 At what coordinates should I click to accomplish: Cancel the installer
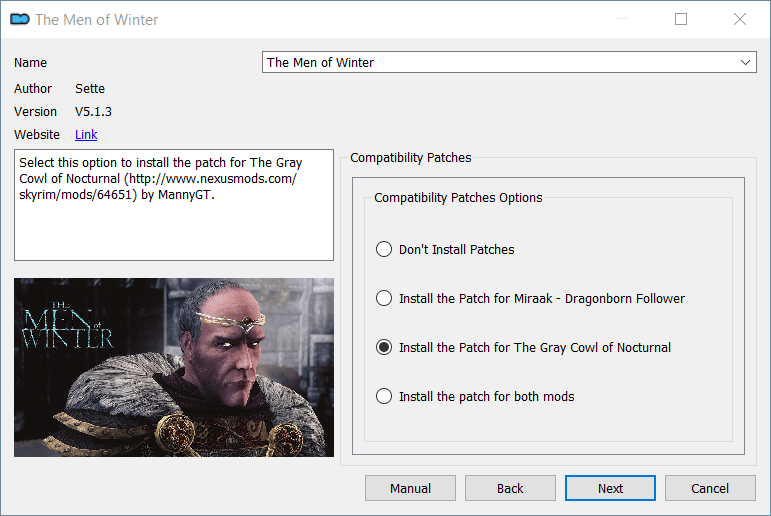pyautogui.click(x=710, y=488)
